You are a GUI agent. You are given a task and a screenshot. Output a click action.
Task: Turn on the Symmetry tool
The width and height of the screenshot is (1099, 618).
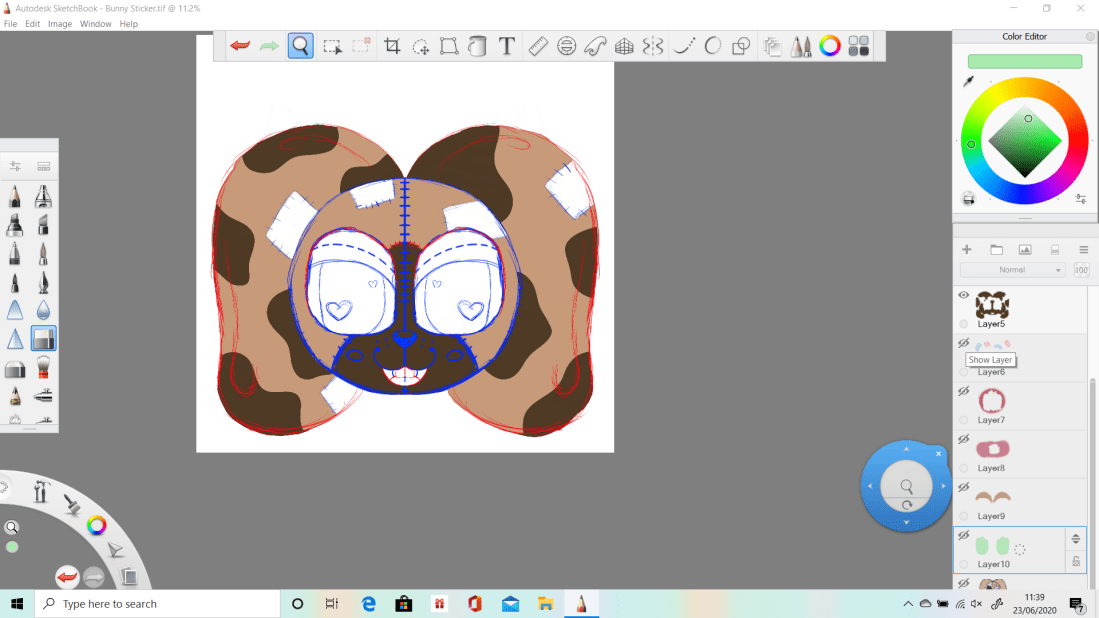pyautogui.click(x=653, y=46)
